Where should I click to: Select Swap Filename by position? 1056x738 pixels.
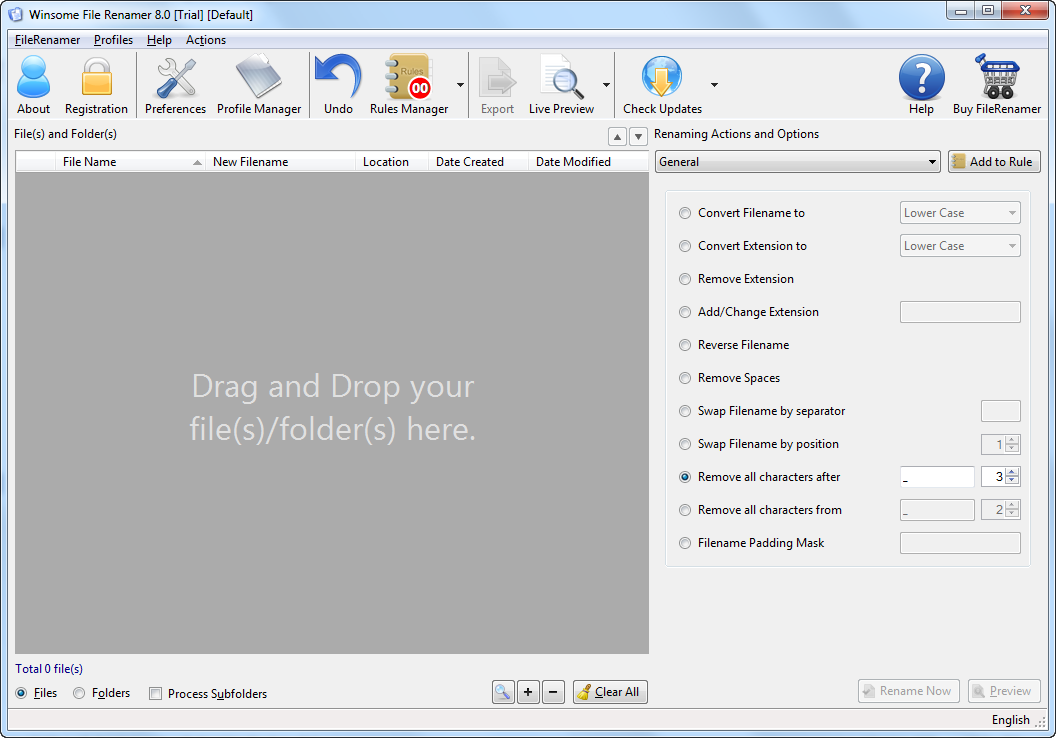click(x=685, y=444)
